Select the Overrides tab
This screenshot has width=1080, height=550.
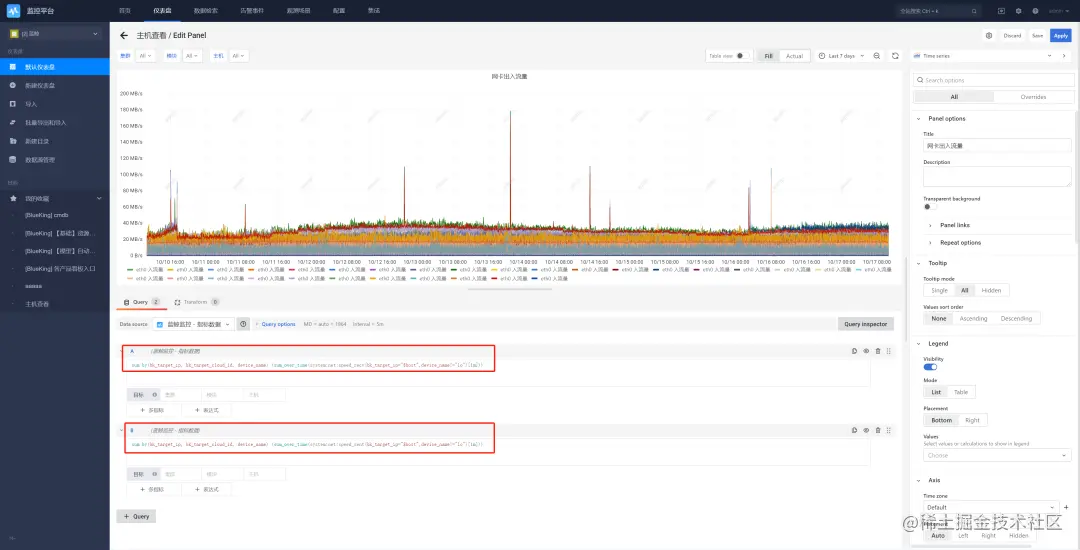point(1033,97)
